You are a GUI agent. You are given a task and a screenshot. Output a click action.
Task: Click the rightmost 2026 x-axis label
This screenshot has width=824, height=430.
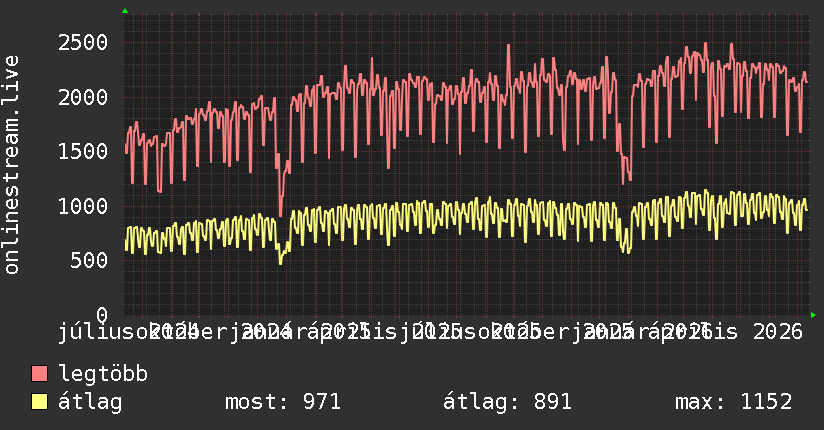point(778,332)
